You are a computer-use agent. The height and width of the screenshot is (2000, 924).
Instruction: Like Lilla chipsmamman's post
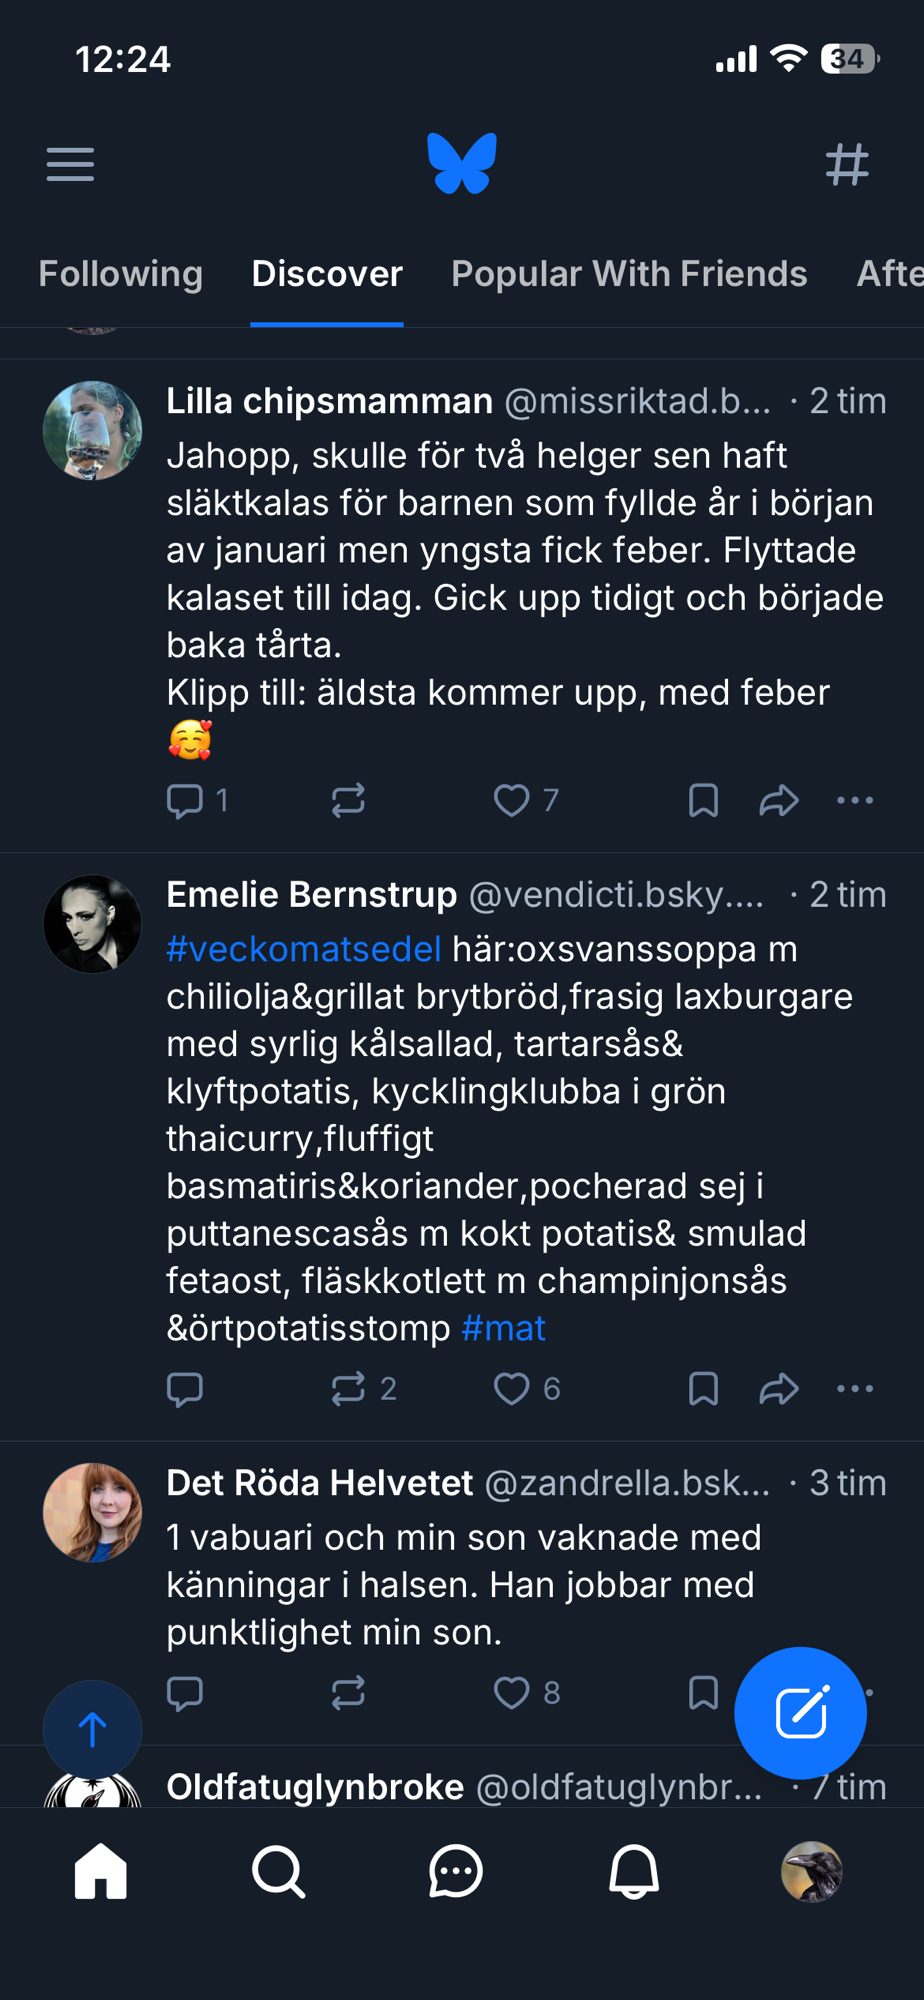[512, 800]
